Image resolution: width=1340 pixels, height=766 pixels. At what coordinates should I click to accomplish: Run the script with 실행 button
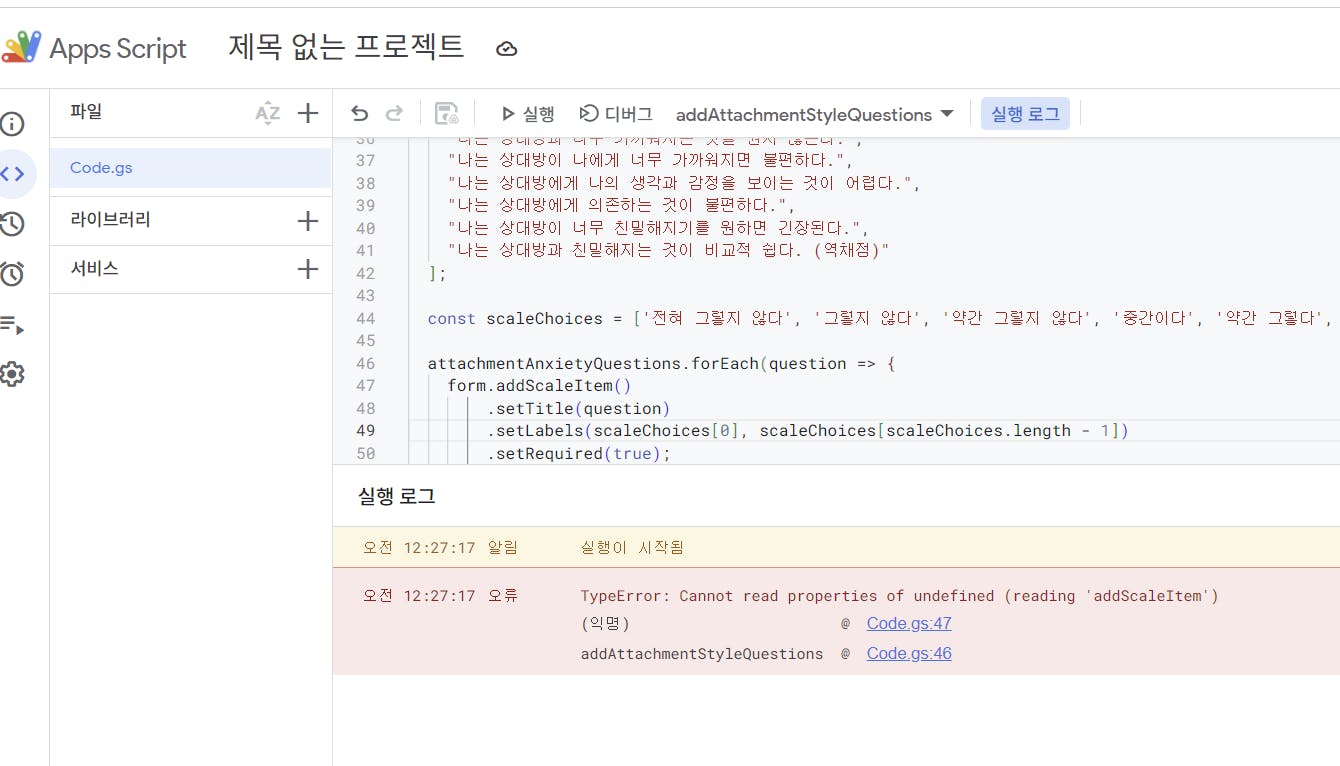pos(528,114)
